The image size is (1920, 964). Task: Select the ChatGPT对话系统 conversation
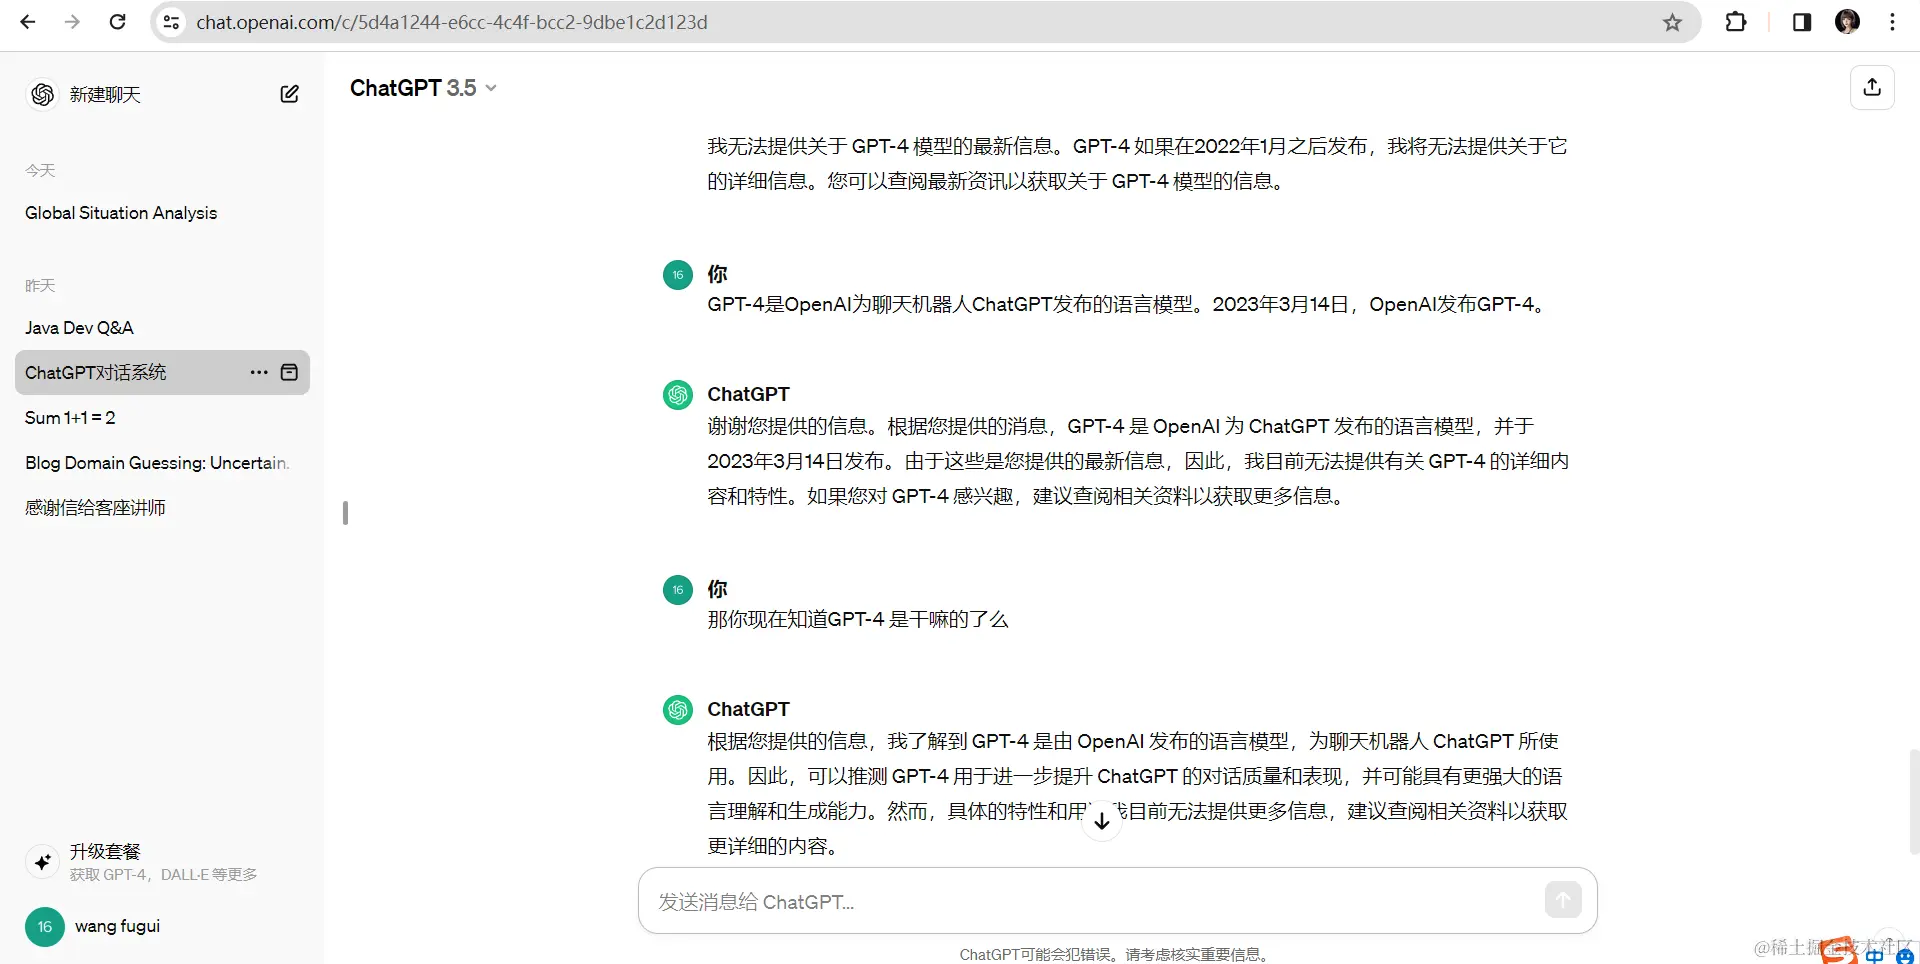click(x=96, y=372)
